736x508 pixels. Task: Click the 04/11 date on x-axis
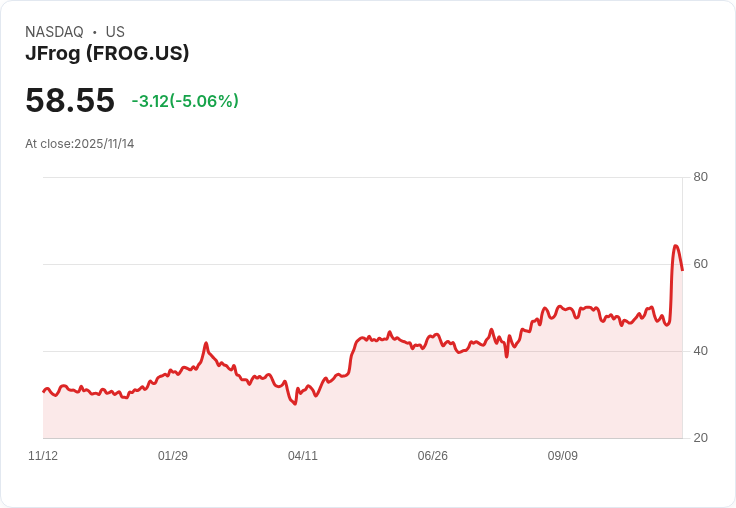click(303, 456)
